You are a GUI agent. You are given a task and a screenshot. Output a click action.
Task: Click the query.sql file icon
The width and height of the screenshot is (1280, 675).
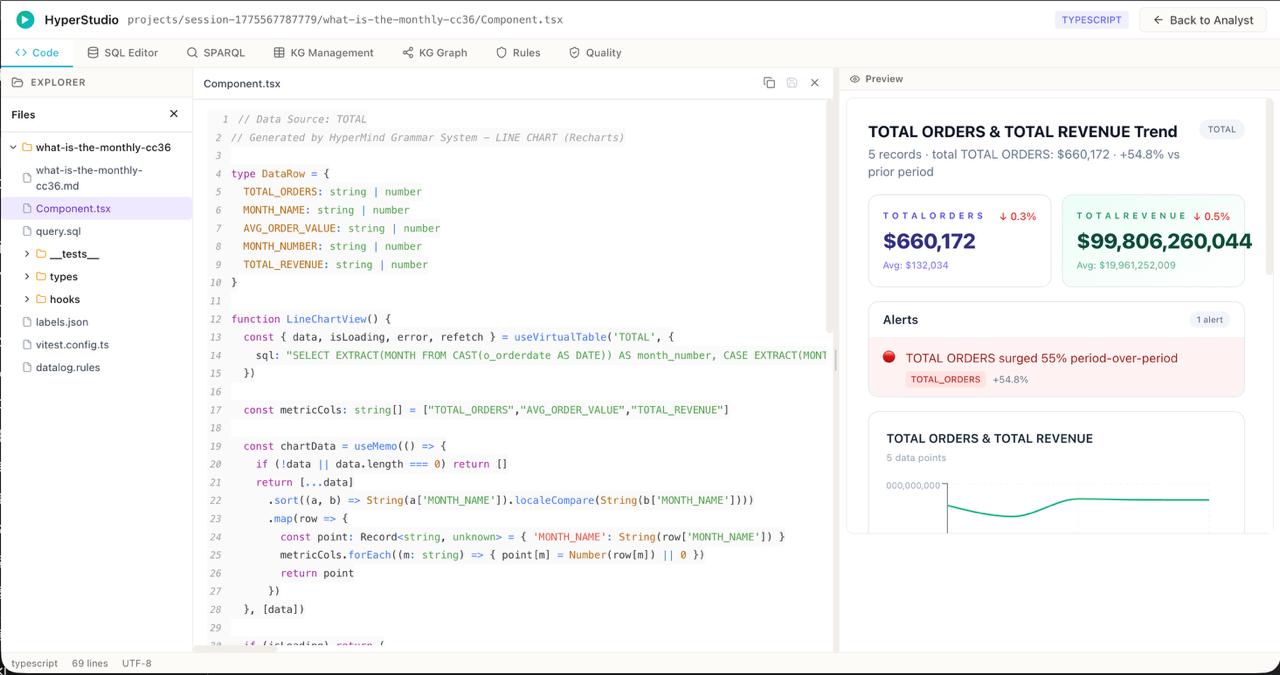click(27, 231)
